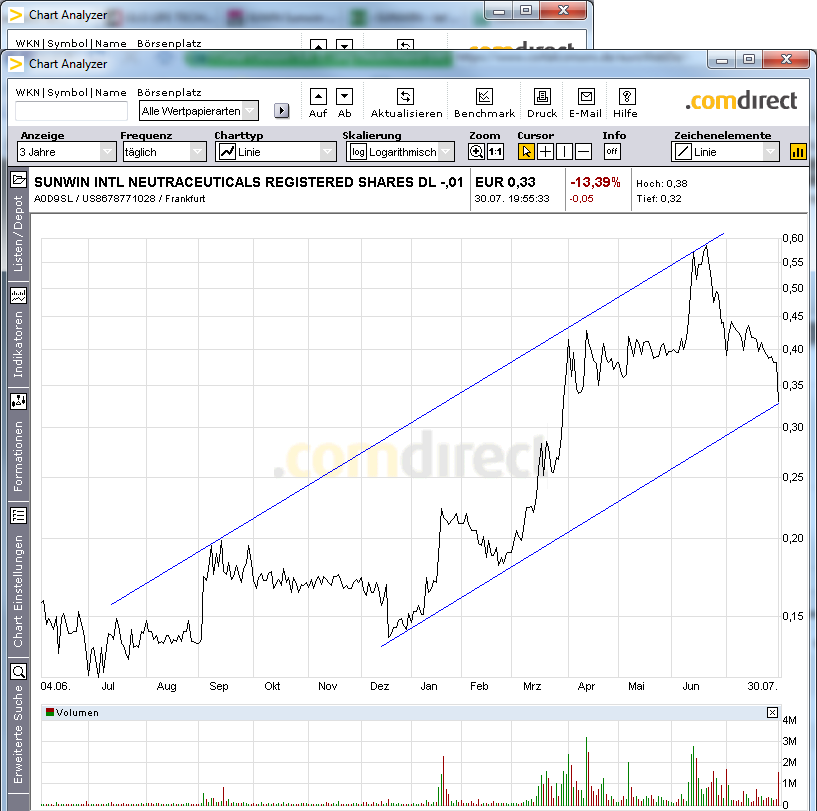817x811 pixels.
Task: Open the Benchmark comparison tool
Action: click(x=484, y=97)
